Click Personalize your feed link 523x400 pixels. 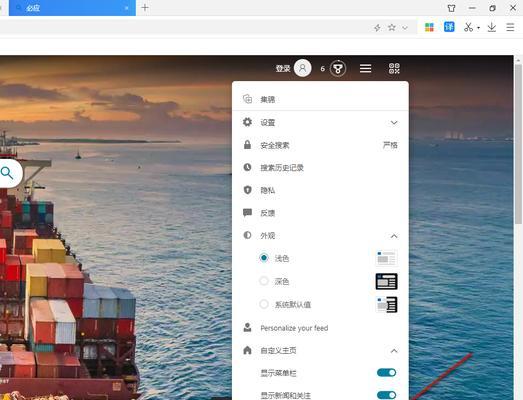coord(294,328)
